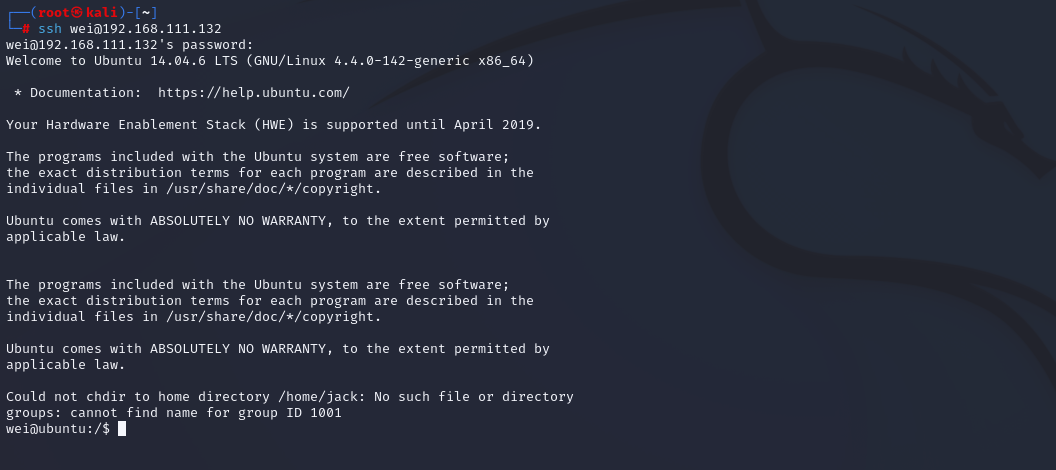Click the 'ssh' command word

(x=50, y=29)
